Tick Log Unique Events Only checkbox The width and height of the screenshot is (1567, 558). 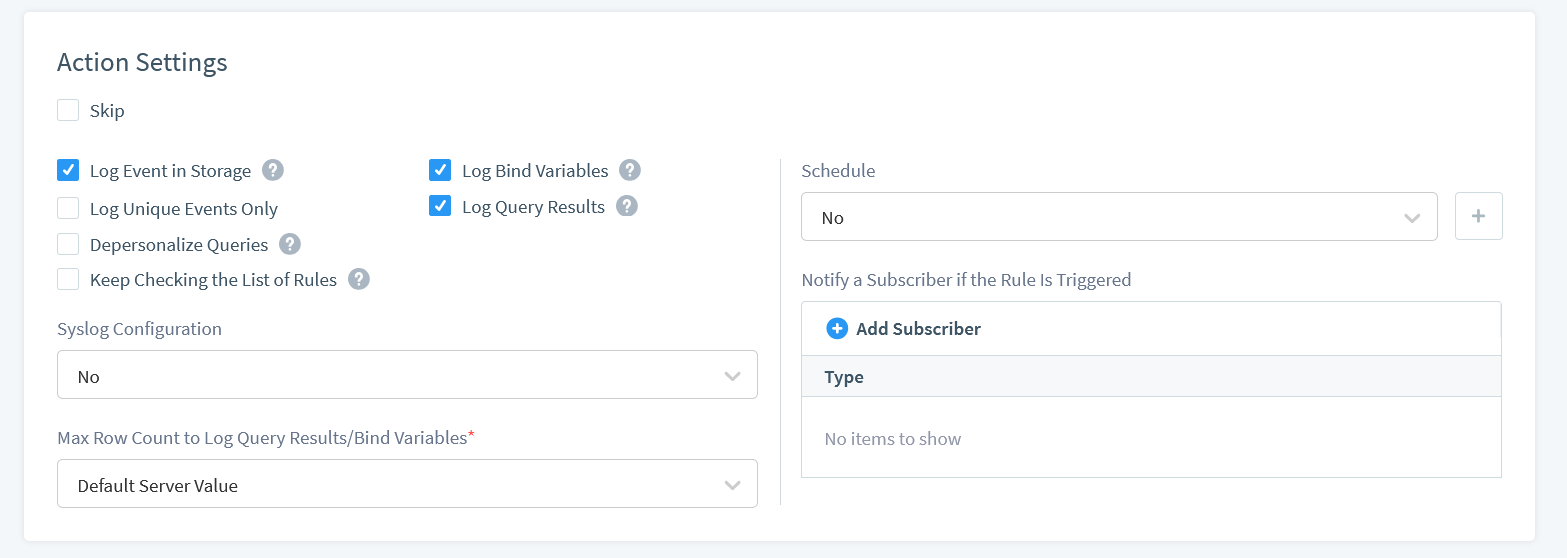point(68,208)
